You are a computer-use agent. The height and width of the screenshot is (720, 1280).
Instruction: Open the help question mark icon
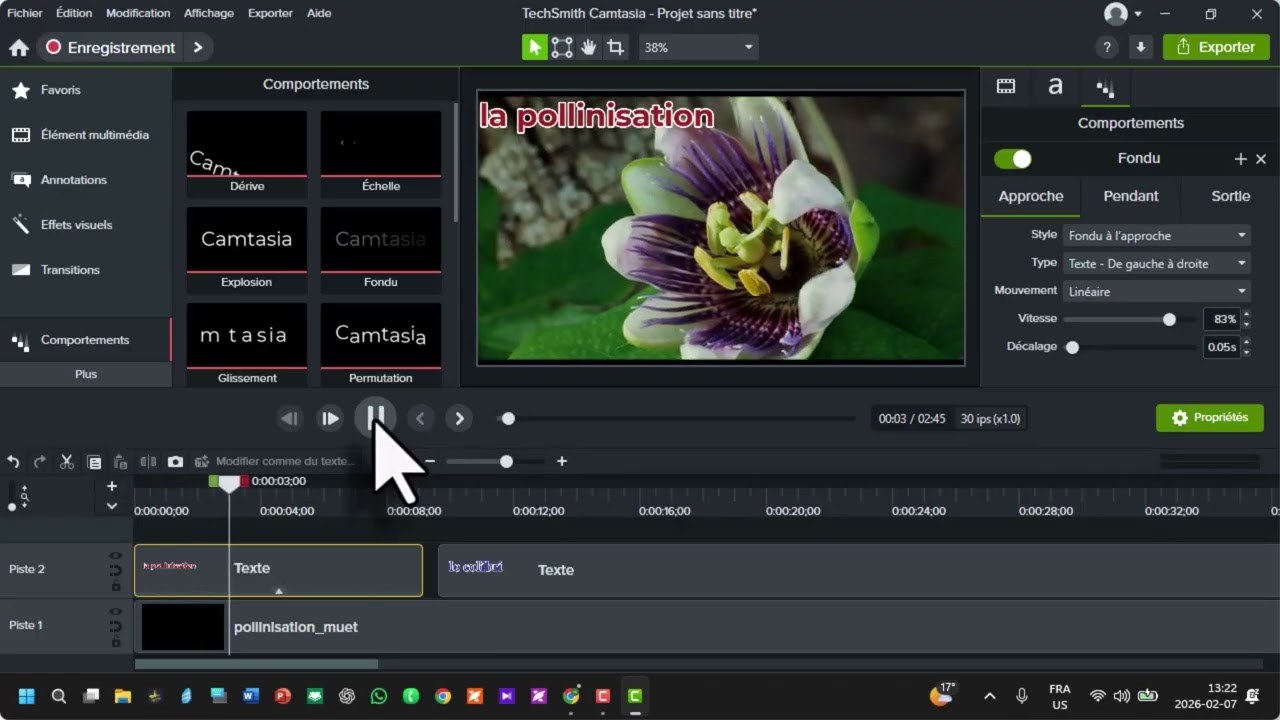click(x=1106, y=47)
